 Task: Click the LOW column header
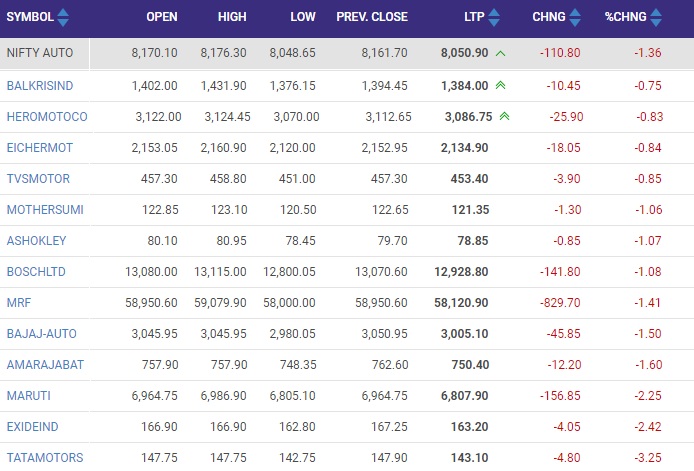(x=303, y=17)
